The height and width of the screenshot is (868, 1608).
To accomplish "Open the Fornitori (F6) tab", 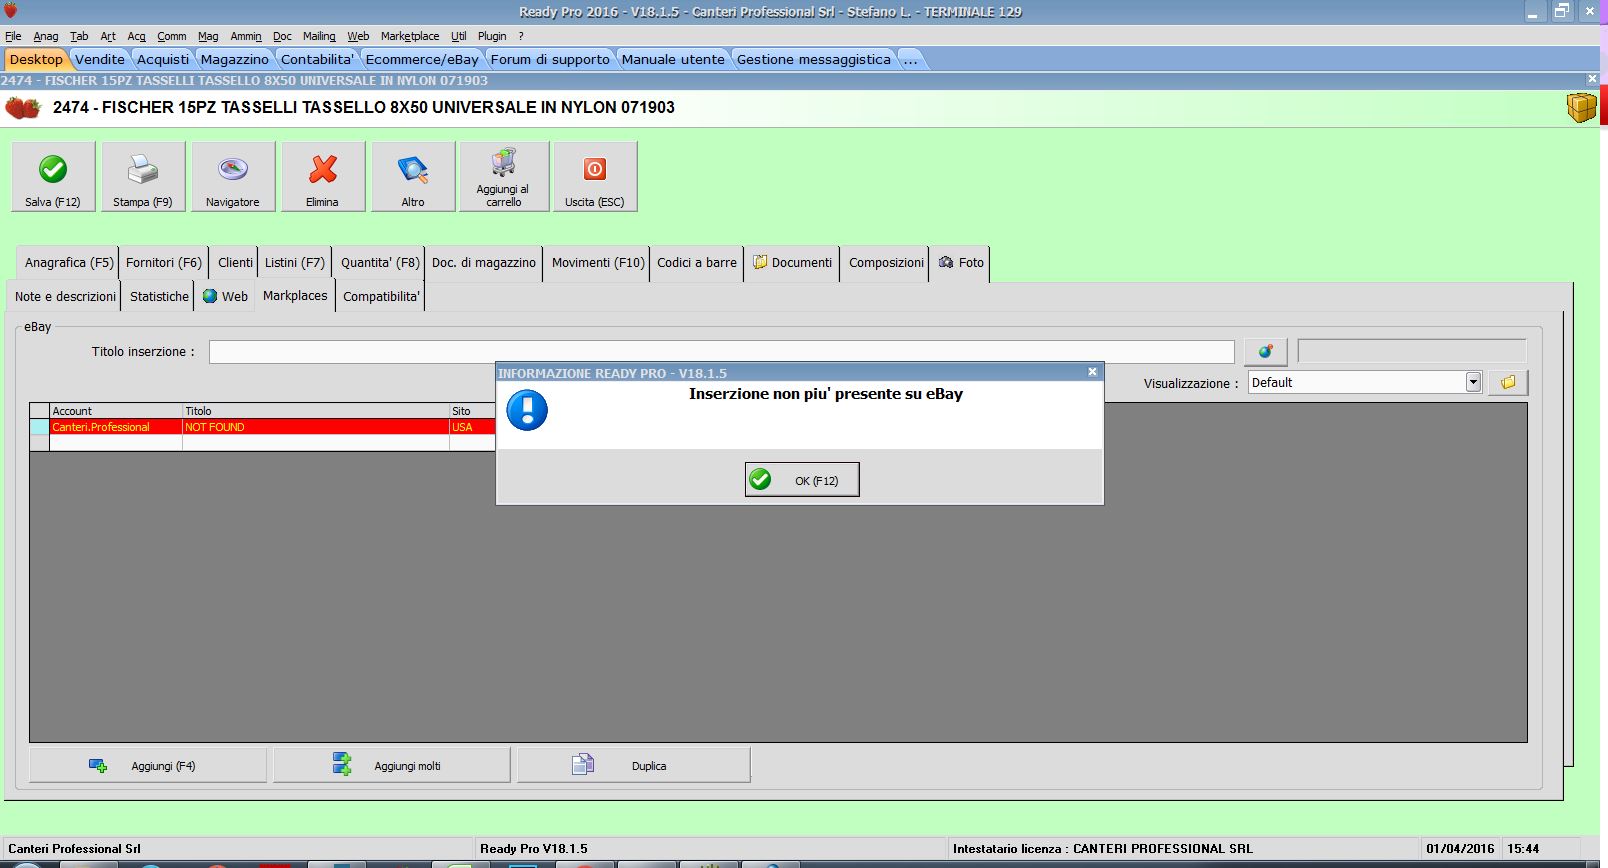I will pos(164,263).
